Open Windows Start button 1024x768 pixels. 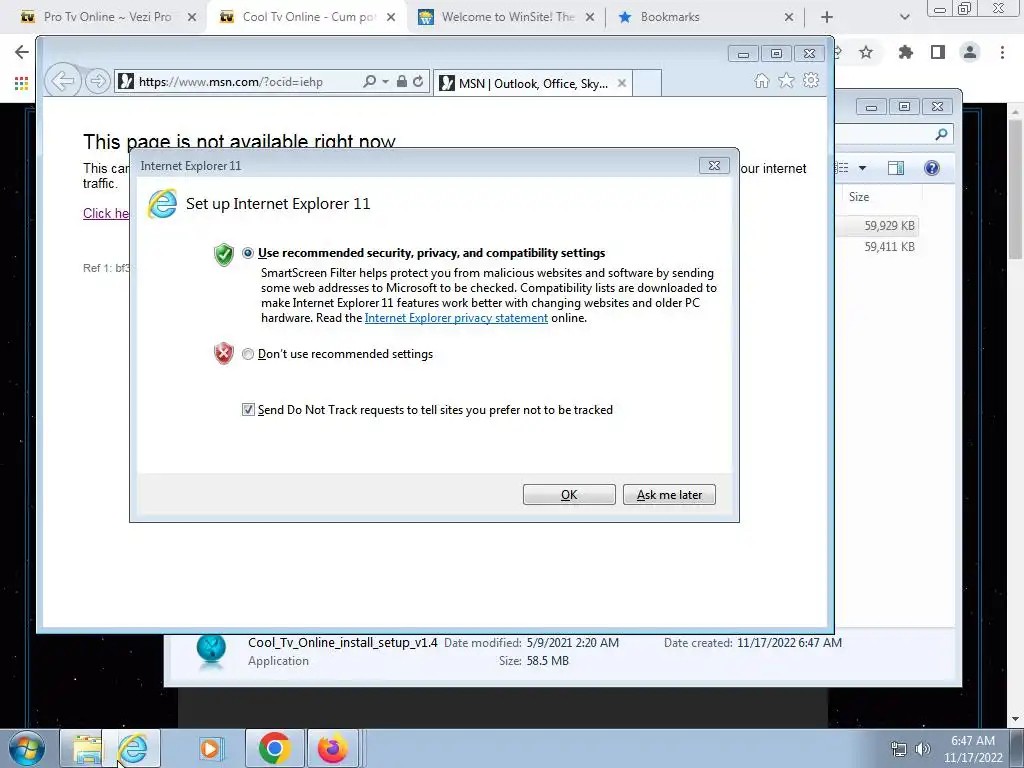pos(27,748)
